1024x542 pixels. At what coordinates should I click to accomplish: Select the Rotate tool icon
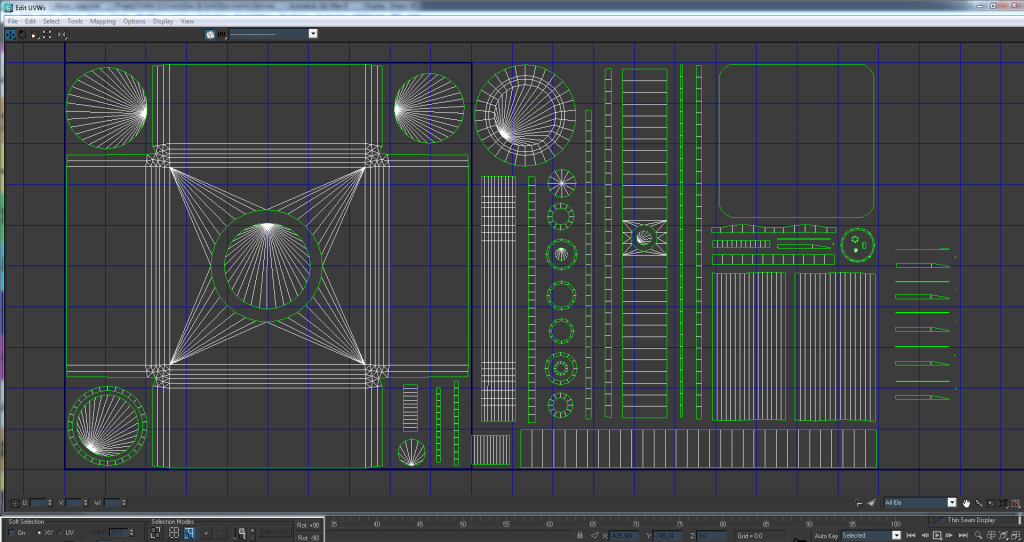pos(22,34)
